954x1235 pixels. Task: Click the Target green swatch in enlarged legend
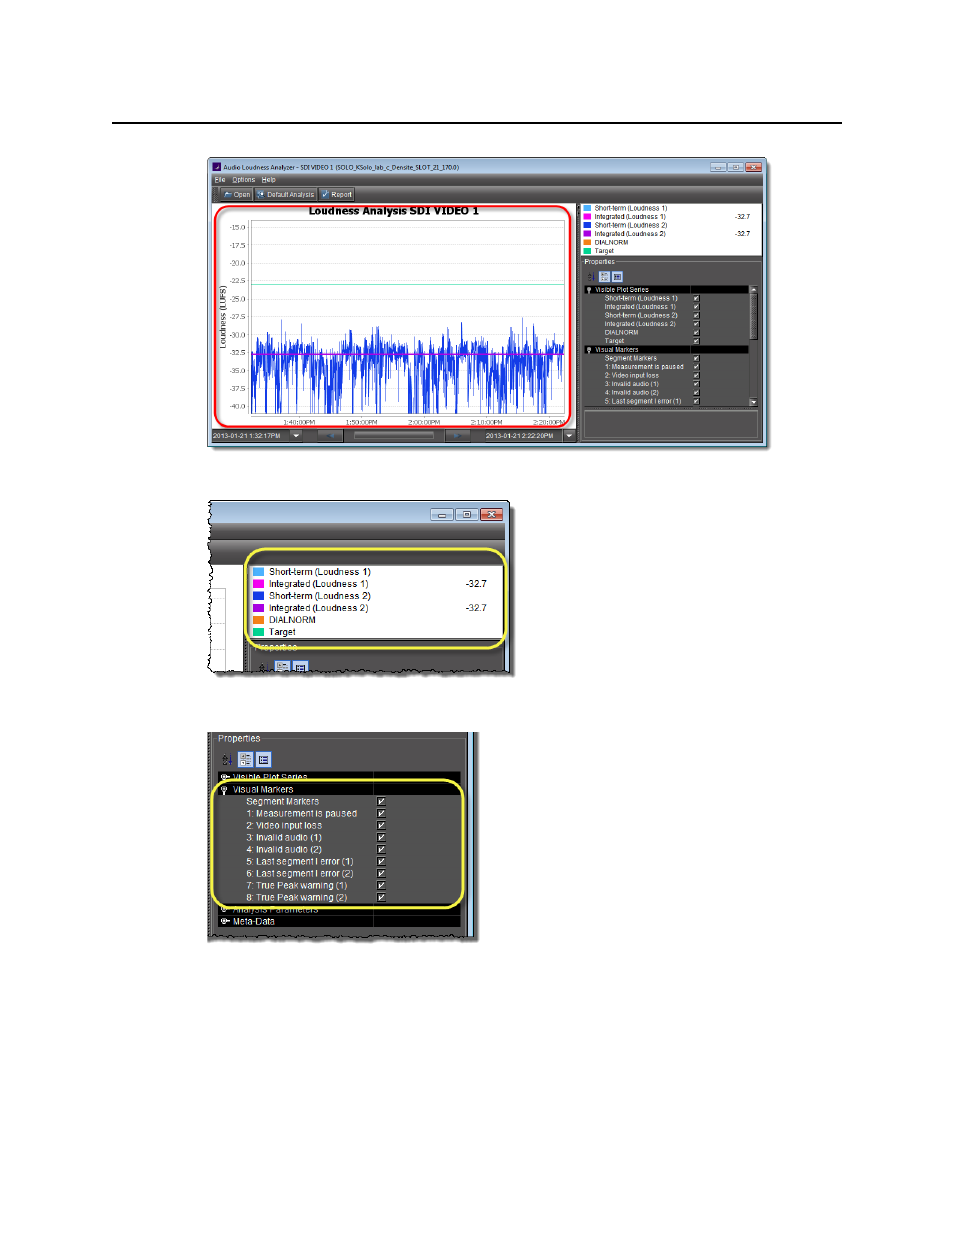click(x=258, y=632)
